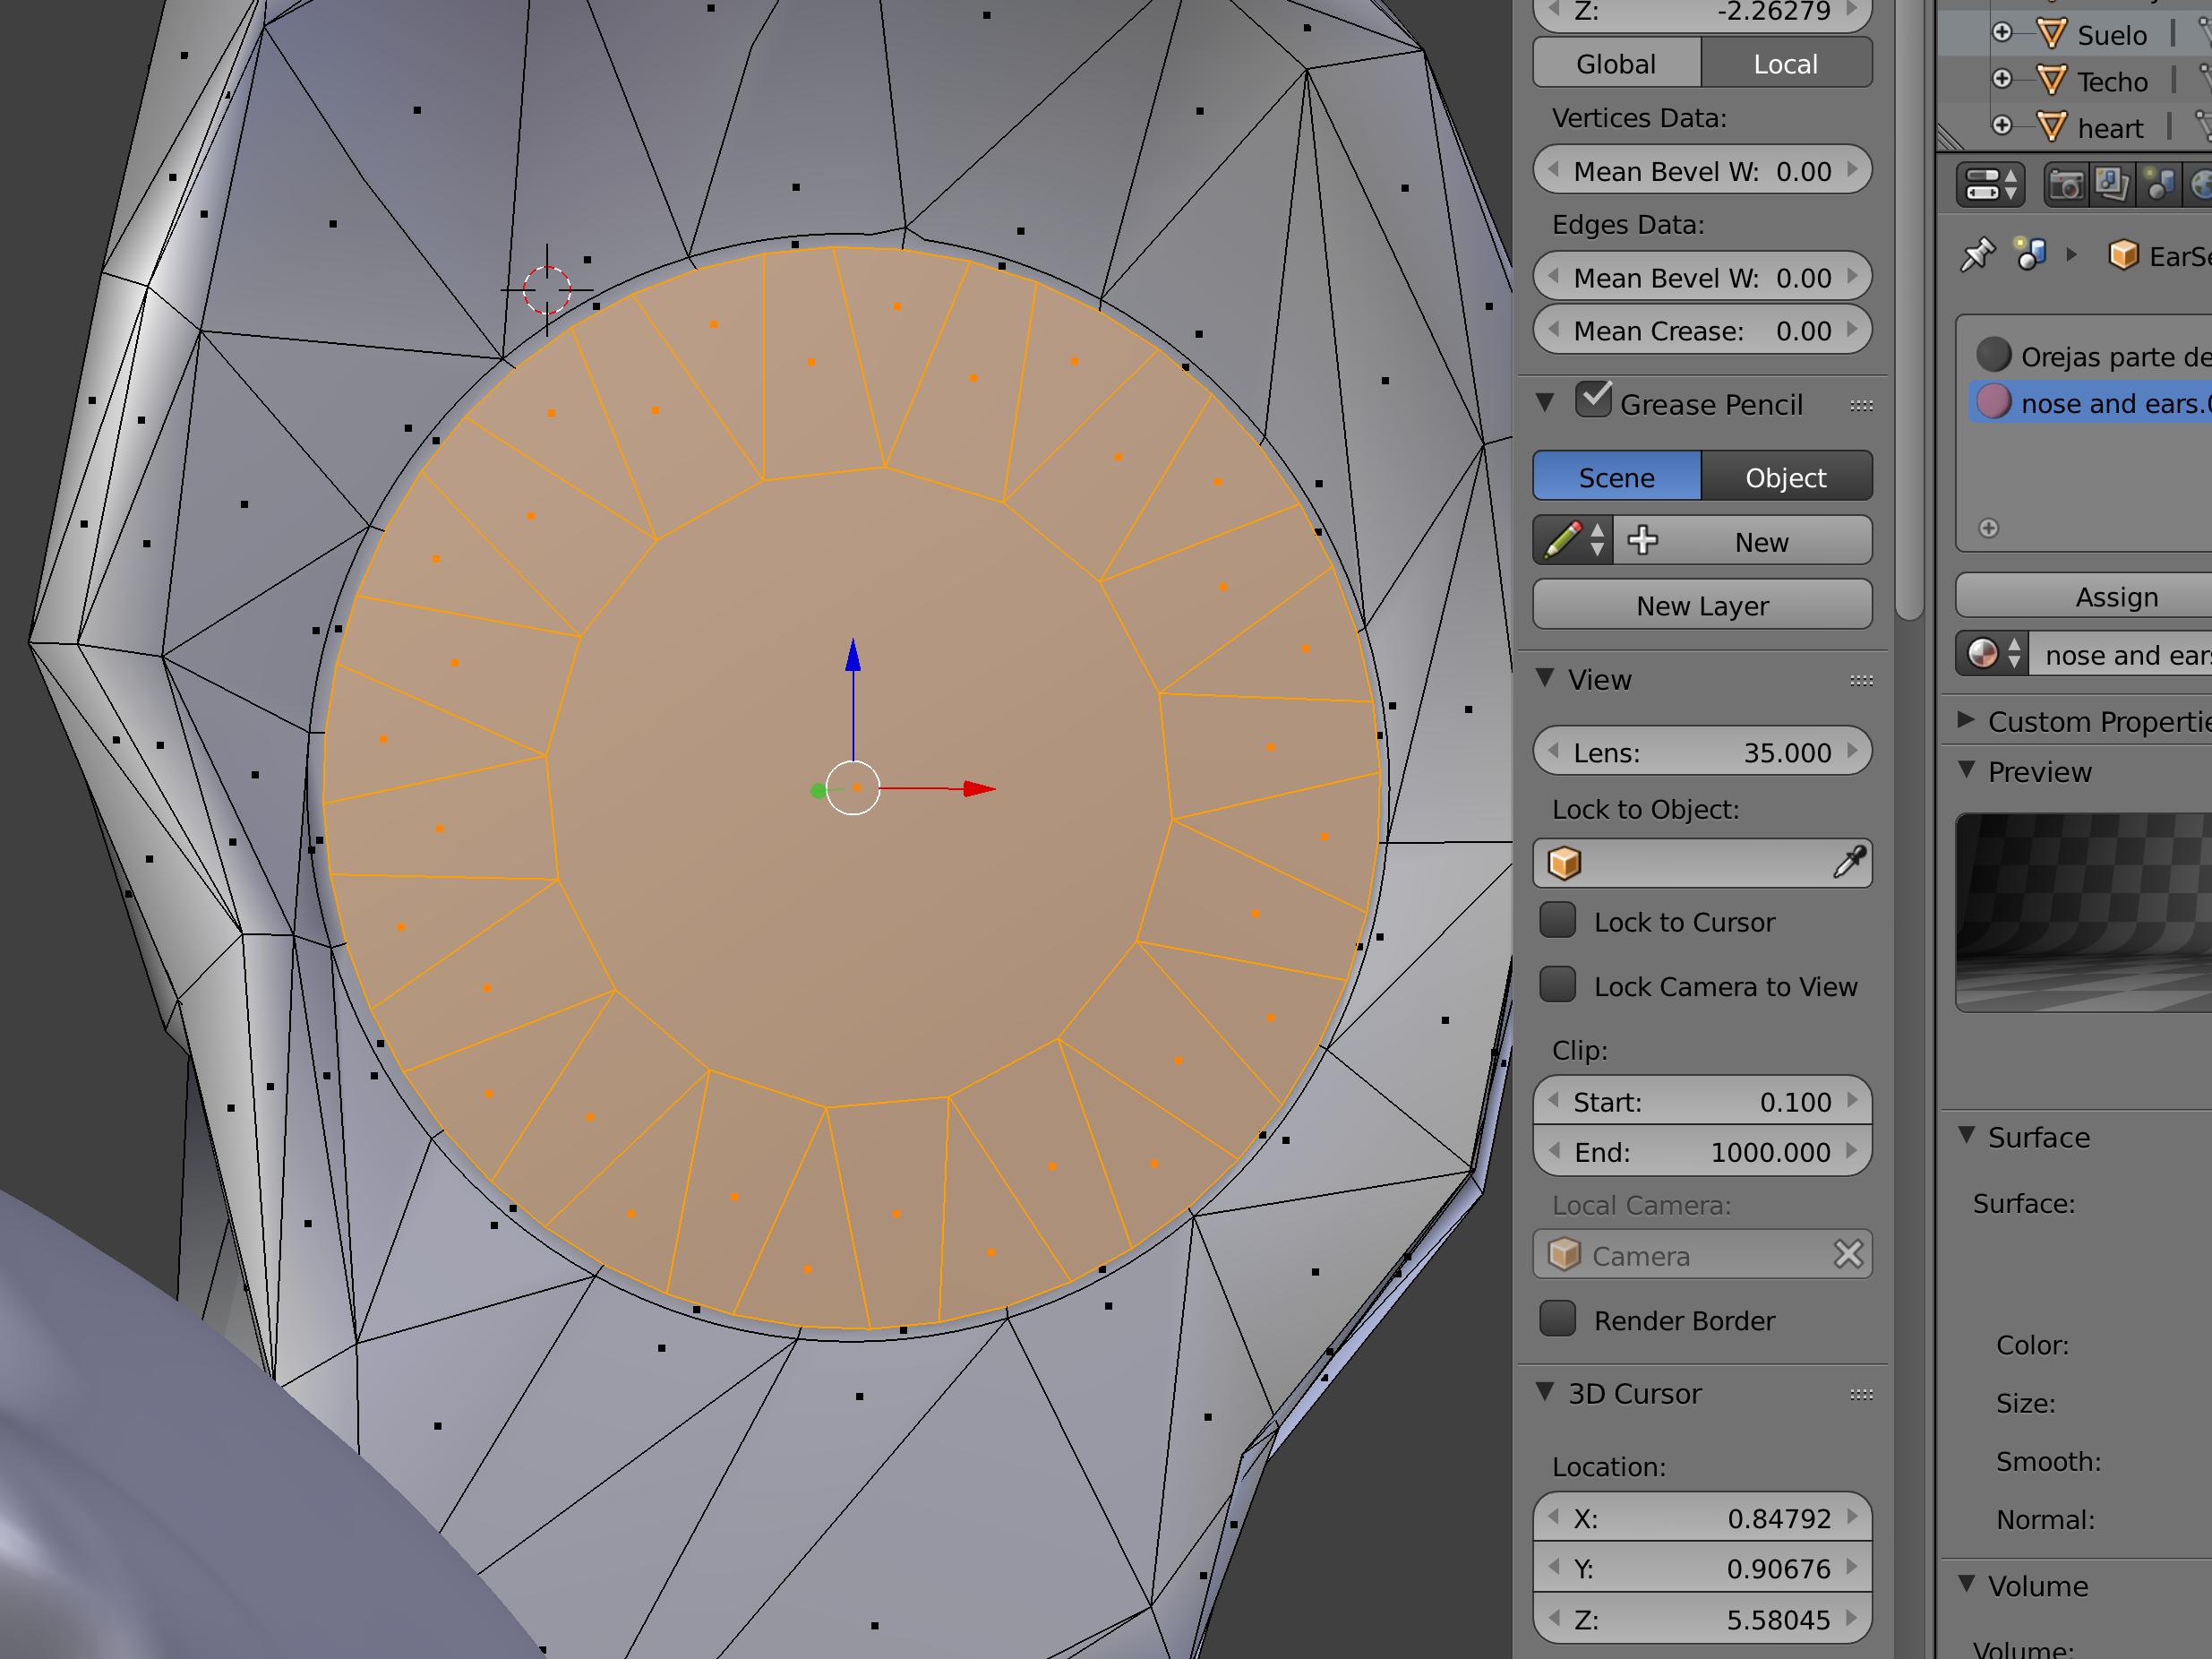
Task: Click the material preview thumbnail
Action: (2084, 912)
